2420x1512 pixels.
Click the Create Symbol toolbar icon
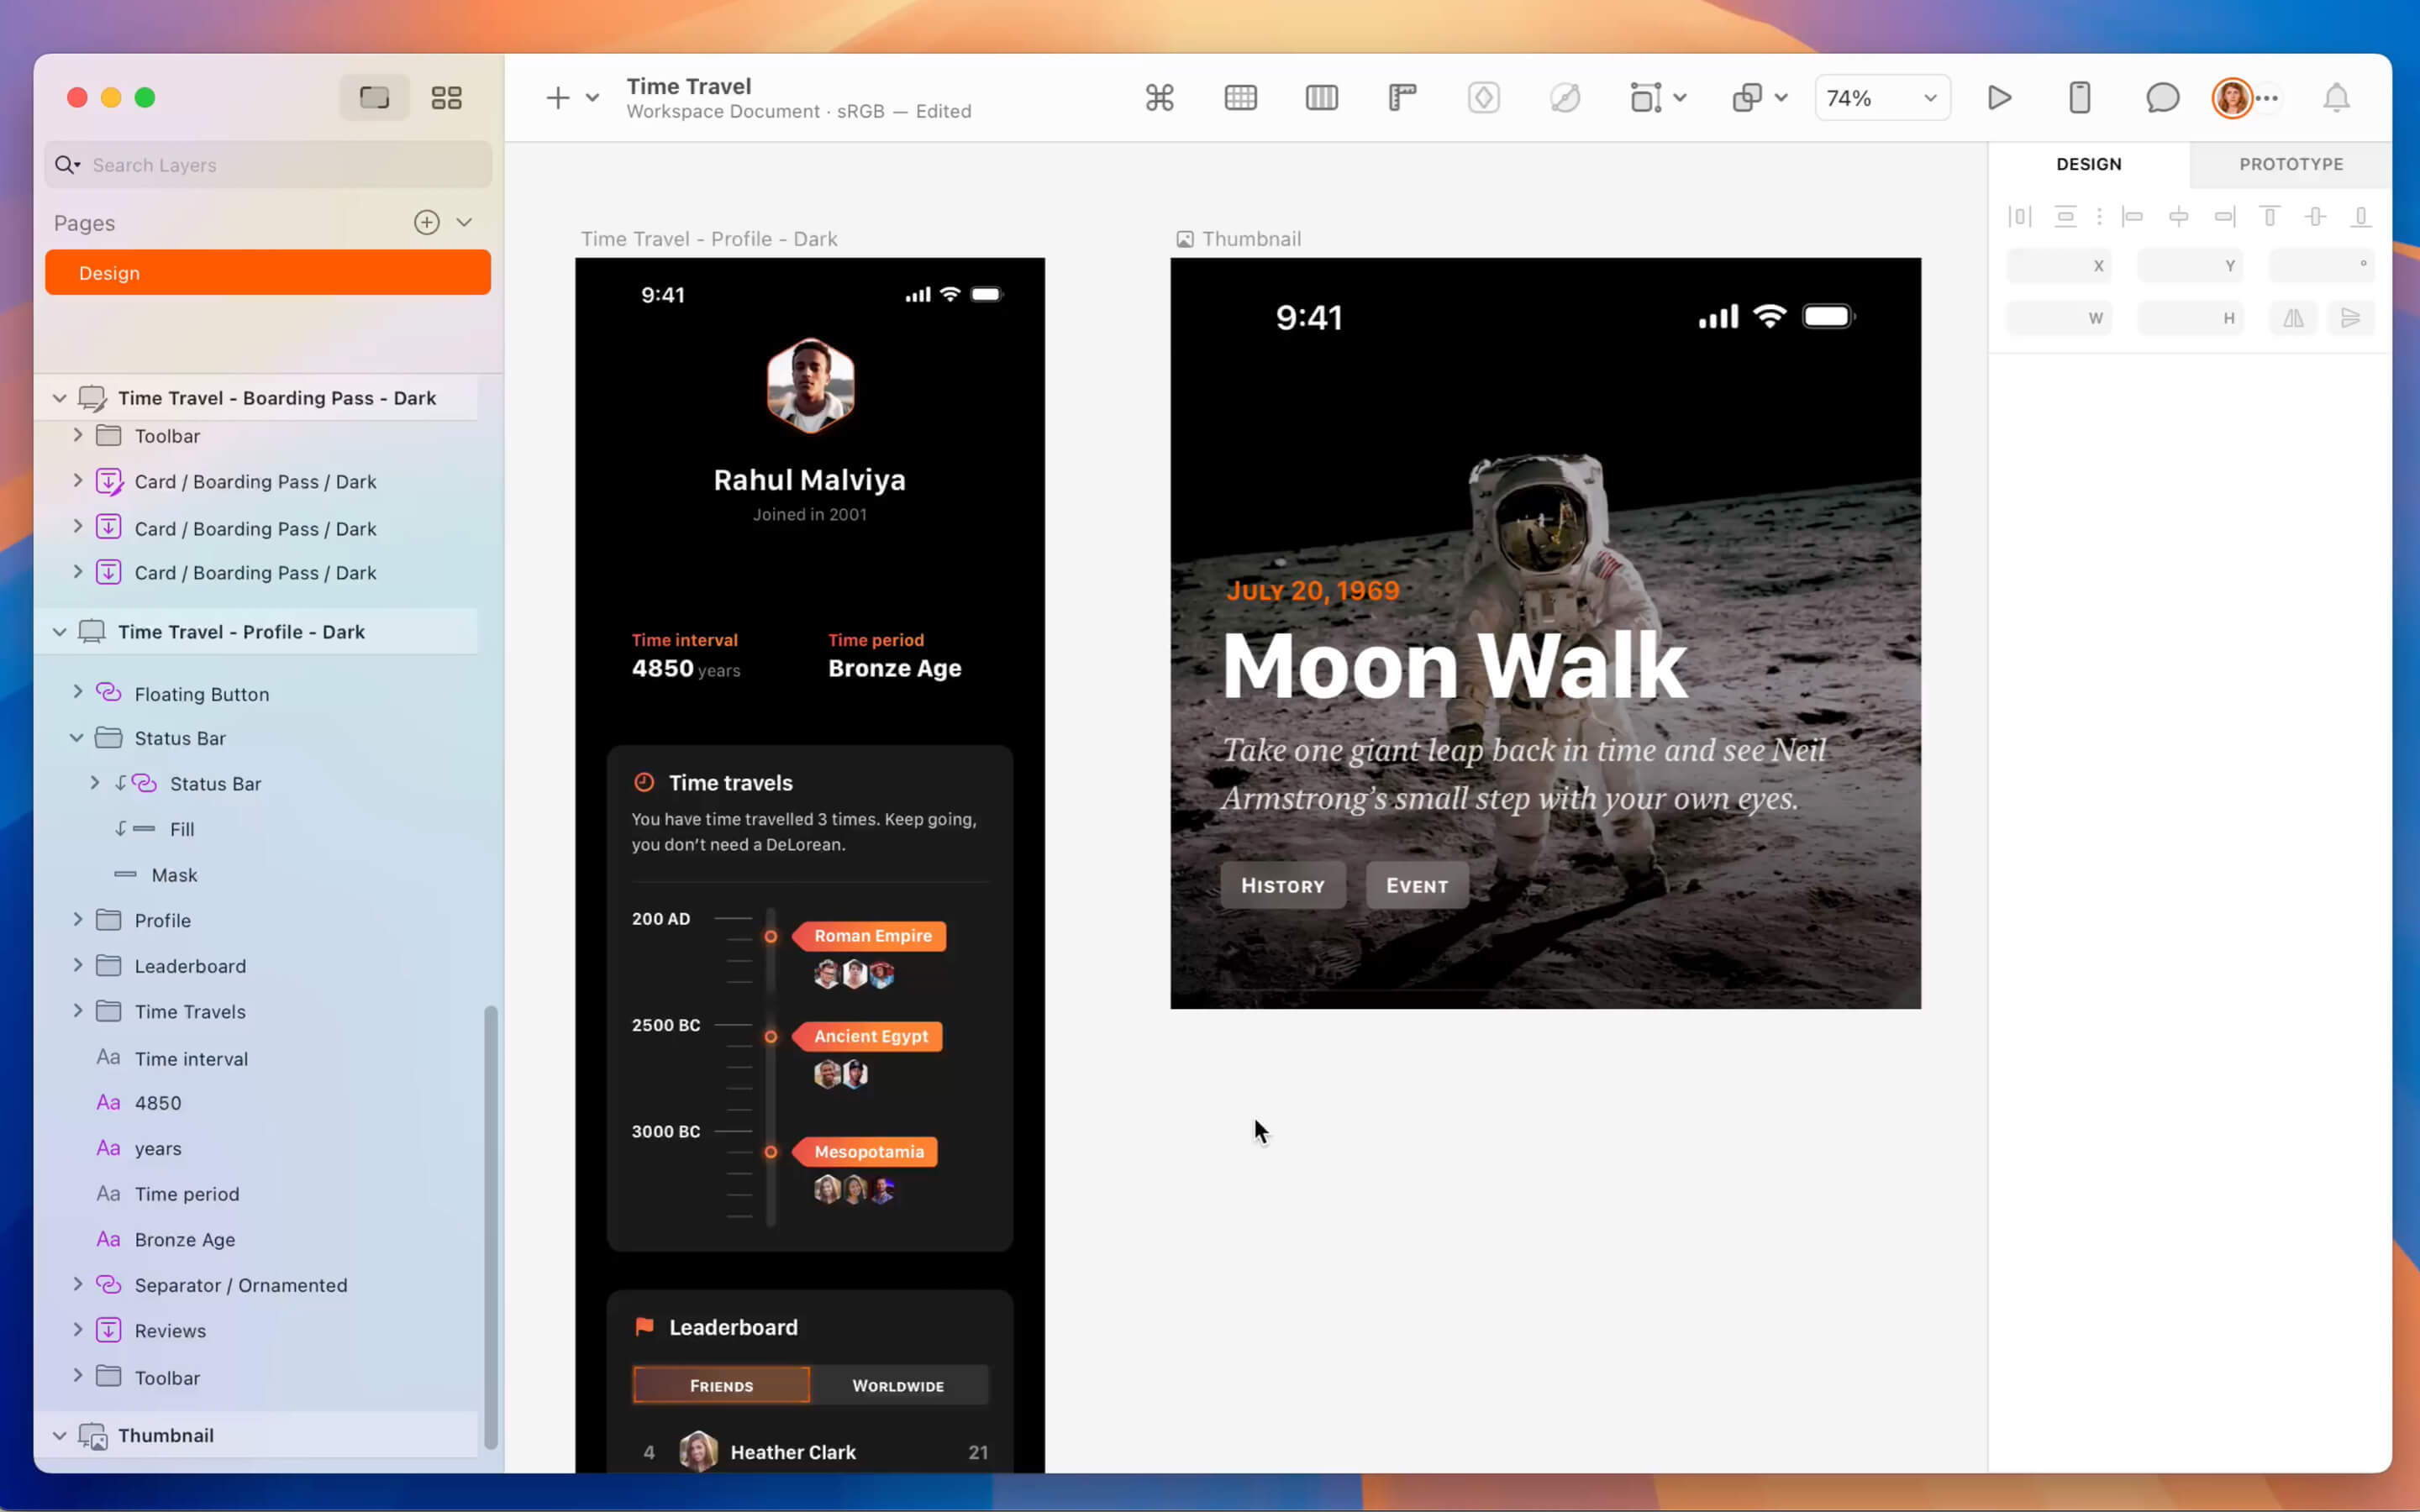(x=1483, y=98)
